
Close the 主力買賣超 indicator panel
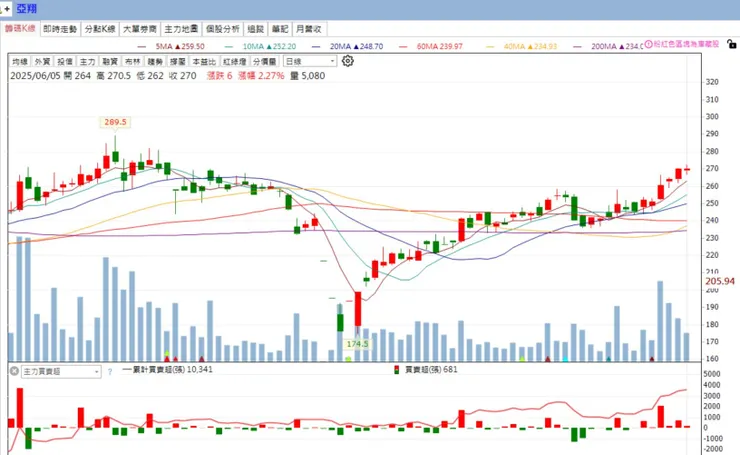click(14, 371)
